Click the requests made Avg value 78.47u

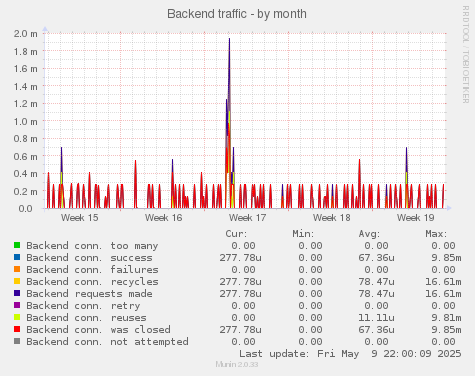coord(376,294)
